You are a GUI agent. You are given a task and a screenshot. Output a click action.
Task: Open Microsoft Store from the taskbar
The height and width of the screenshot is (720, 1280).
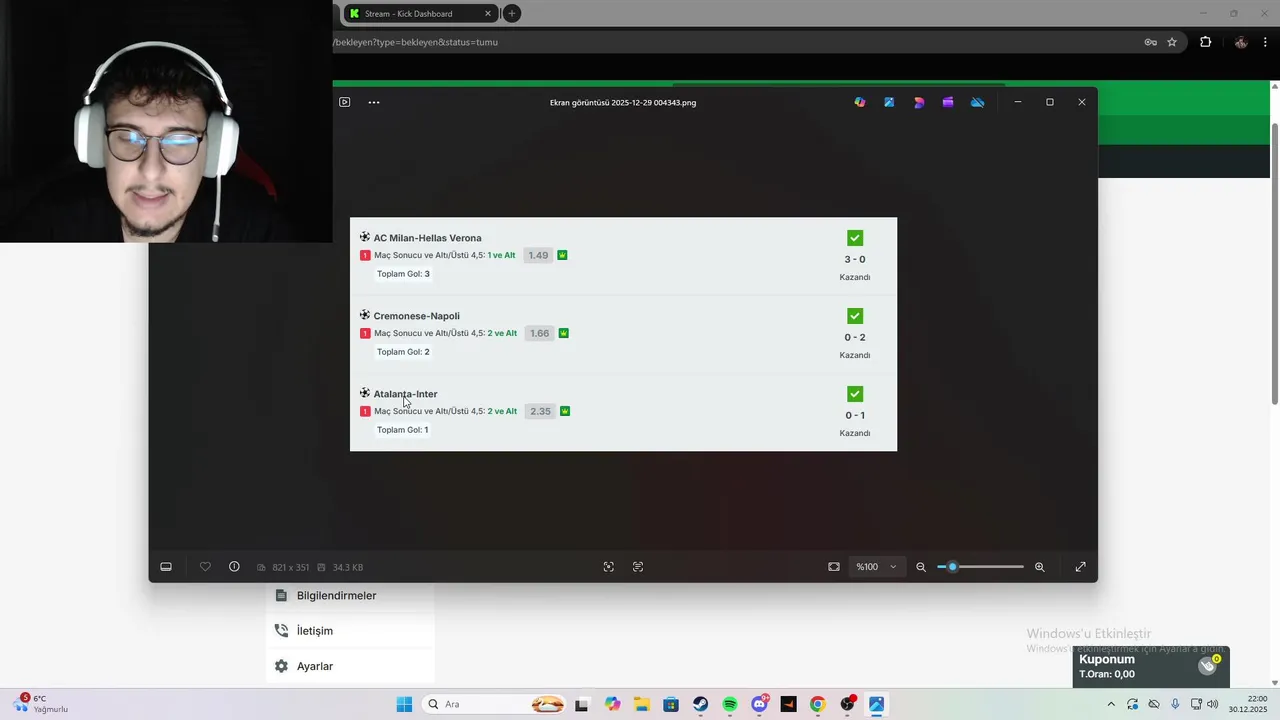[671, 704]
